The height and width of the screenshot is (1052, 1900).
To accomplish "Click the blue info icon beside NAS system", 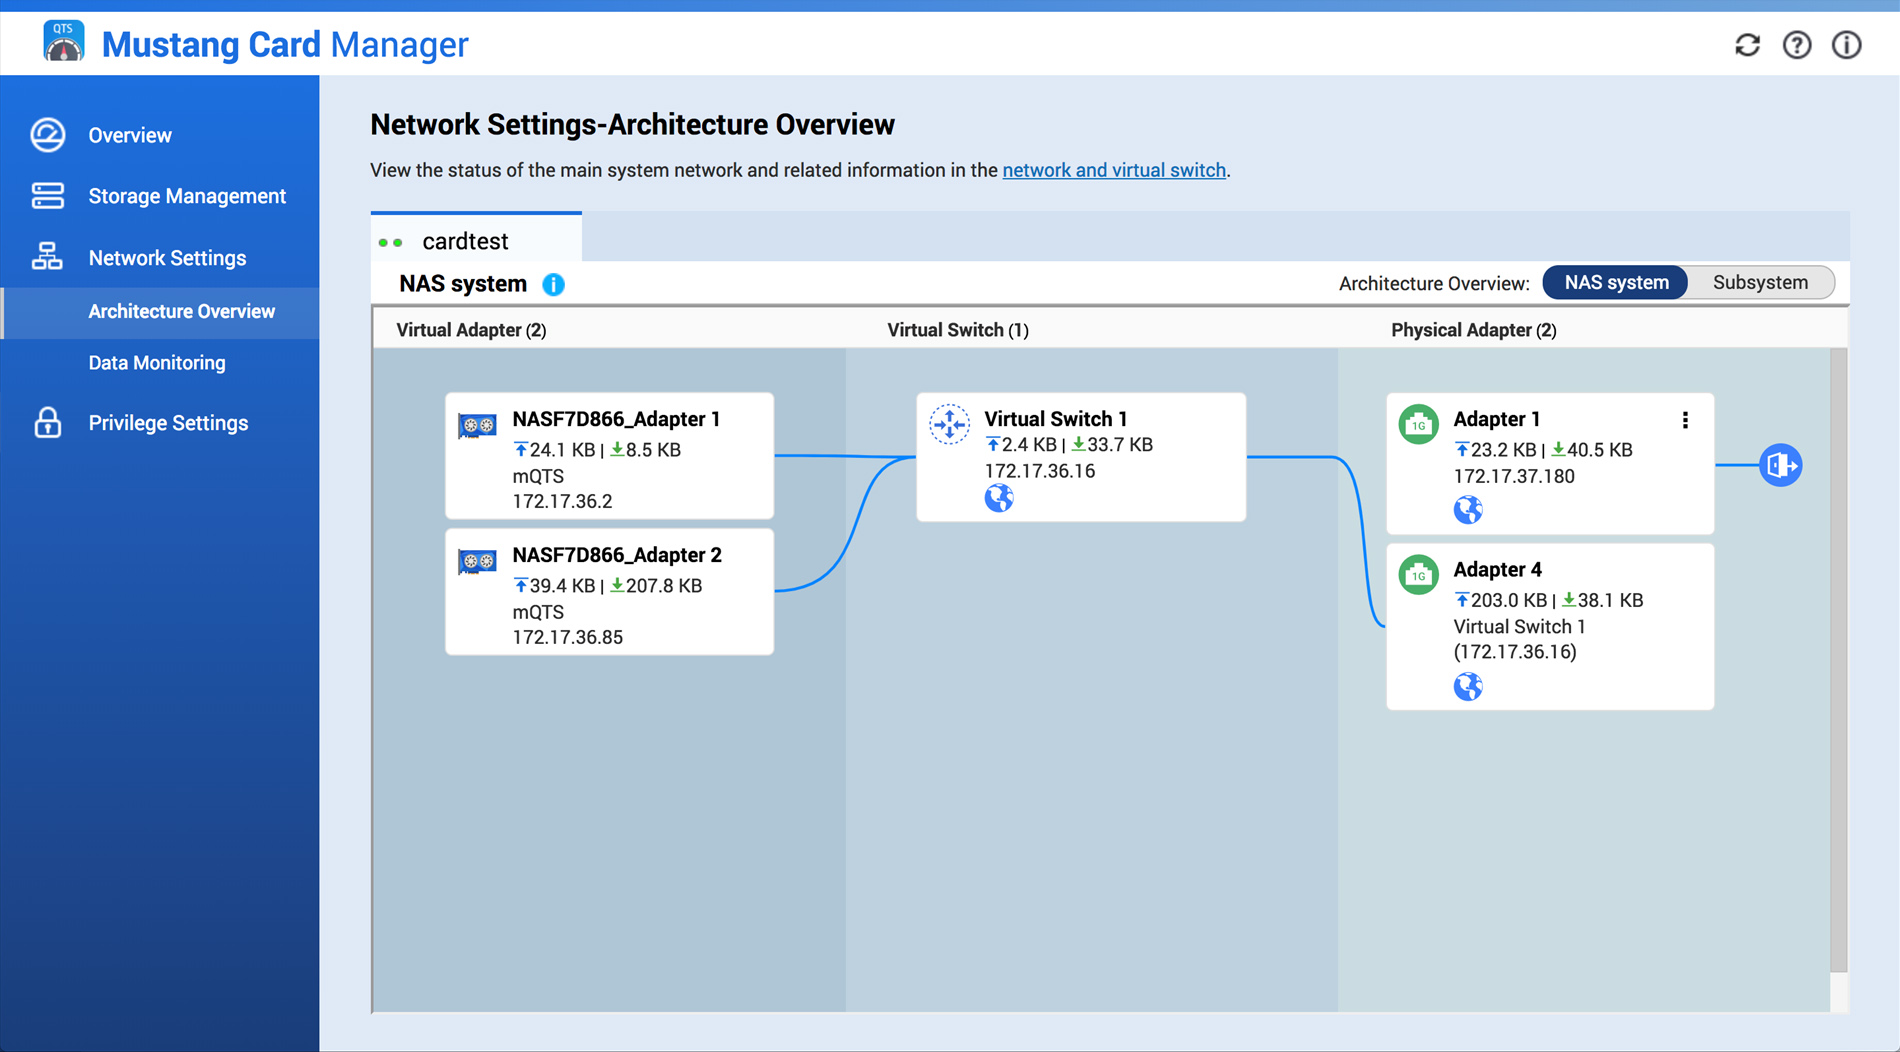I will click(553, 285).
